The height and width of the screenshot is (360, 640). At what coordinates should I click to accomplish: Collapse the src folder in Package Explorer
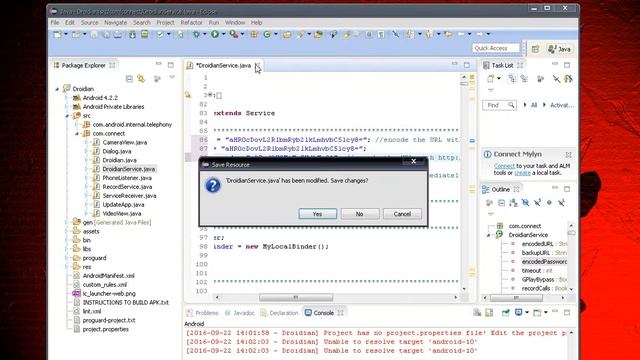[67, 116]
